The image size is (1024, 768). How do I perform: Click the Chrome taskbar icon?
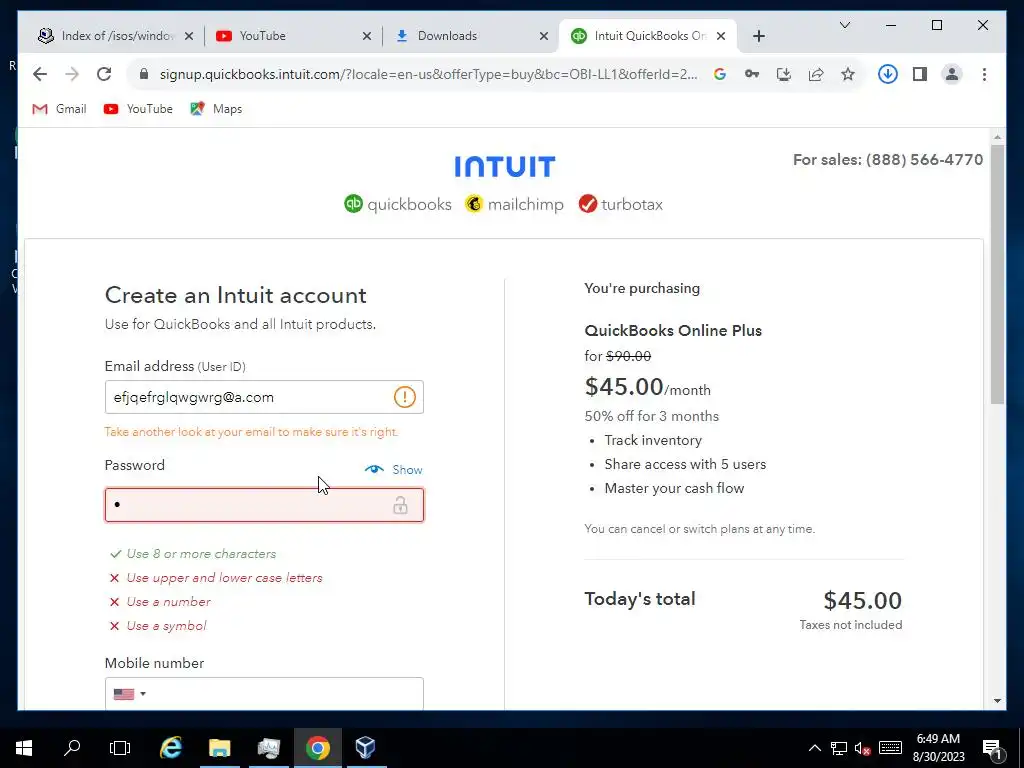317,748
